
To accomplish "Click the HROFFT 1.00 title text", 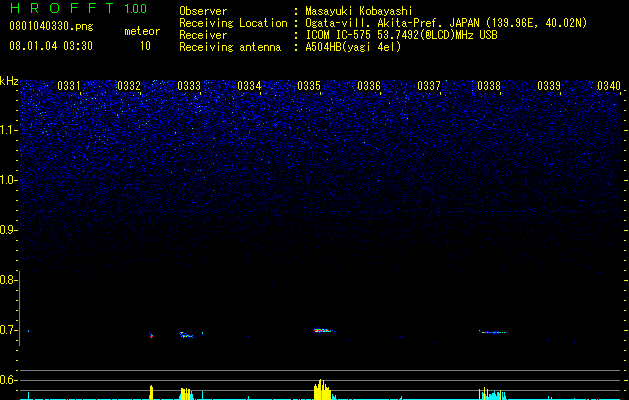I will click(78, 8).
